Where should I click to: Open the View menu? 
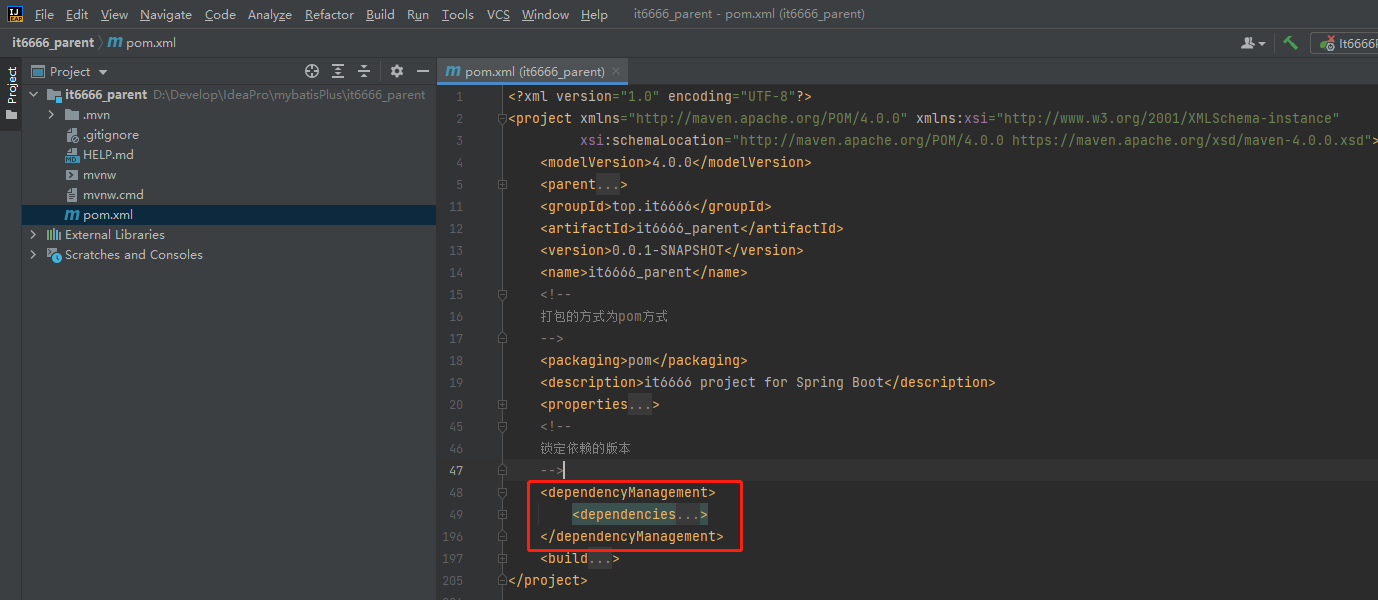(115, 15)
